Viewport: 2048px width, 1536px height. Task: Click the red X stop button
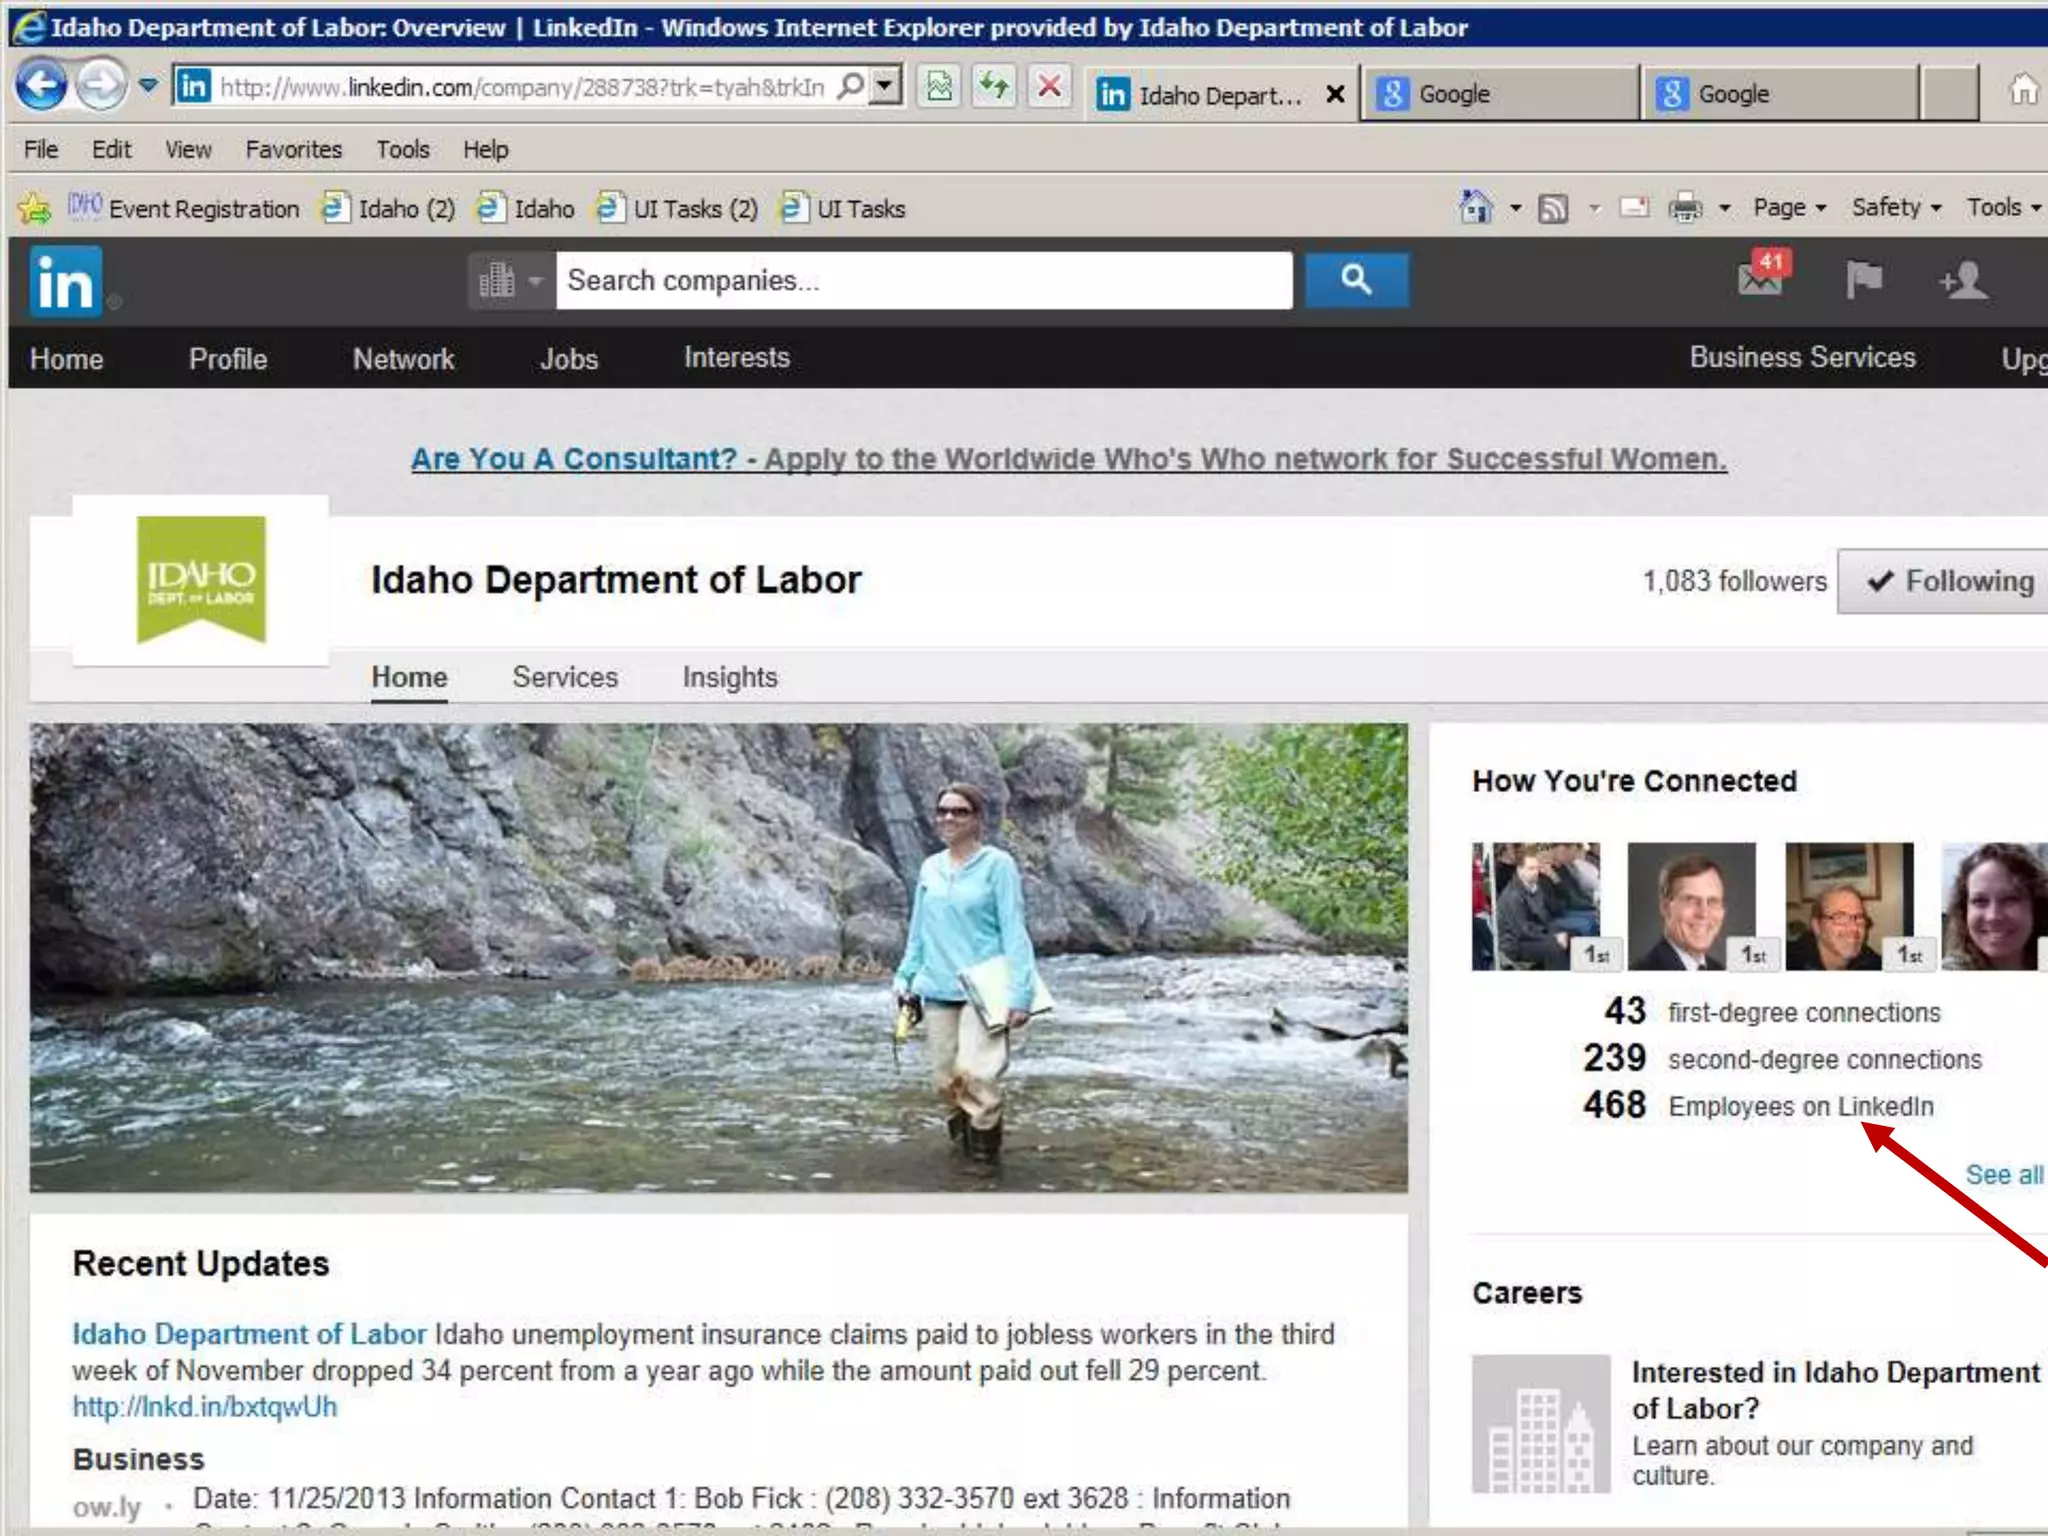point(1049,87)
